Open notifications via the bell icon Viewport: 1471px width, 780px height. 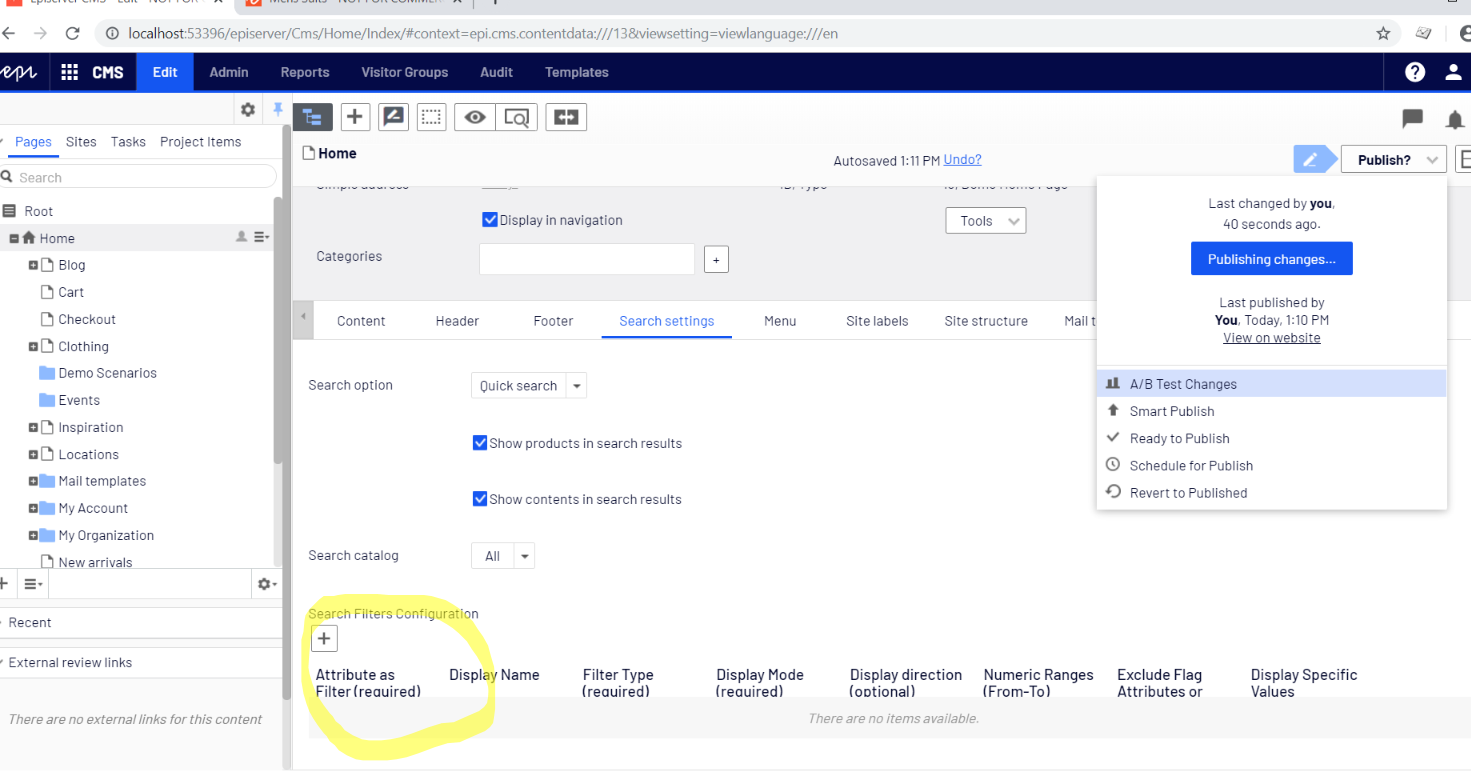[1455, 119]
